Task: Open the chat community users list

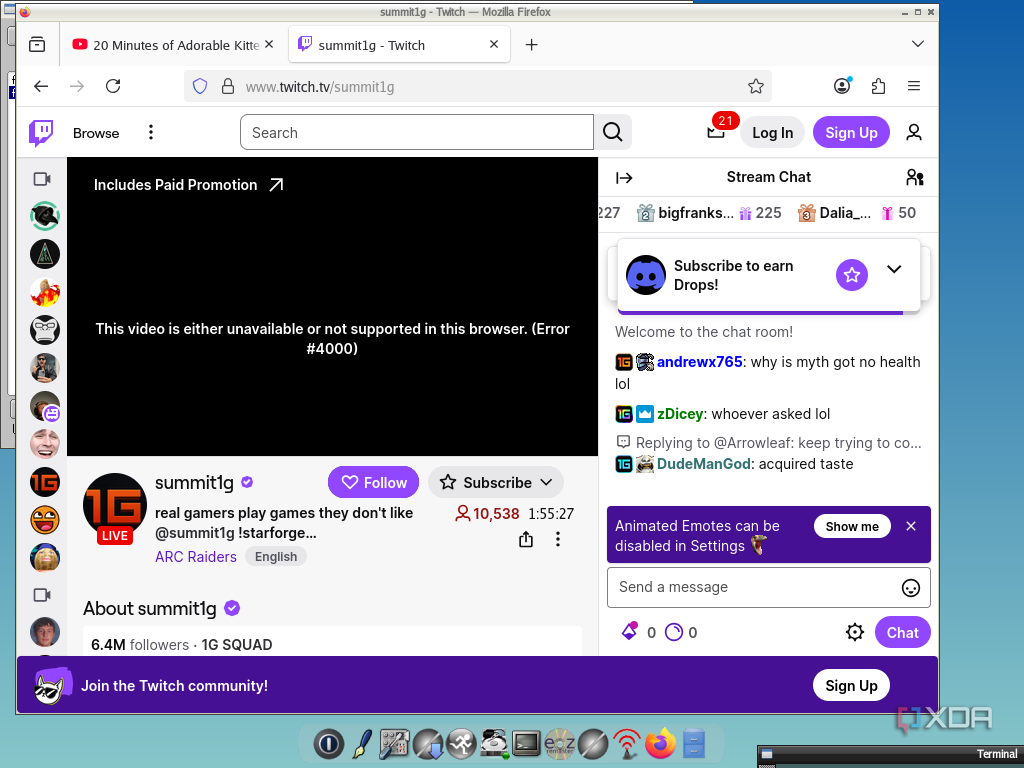Action: pos(915,178)
